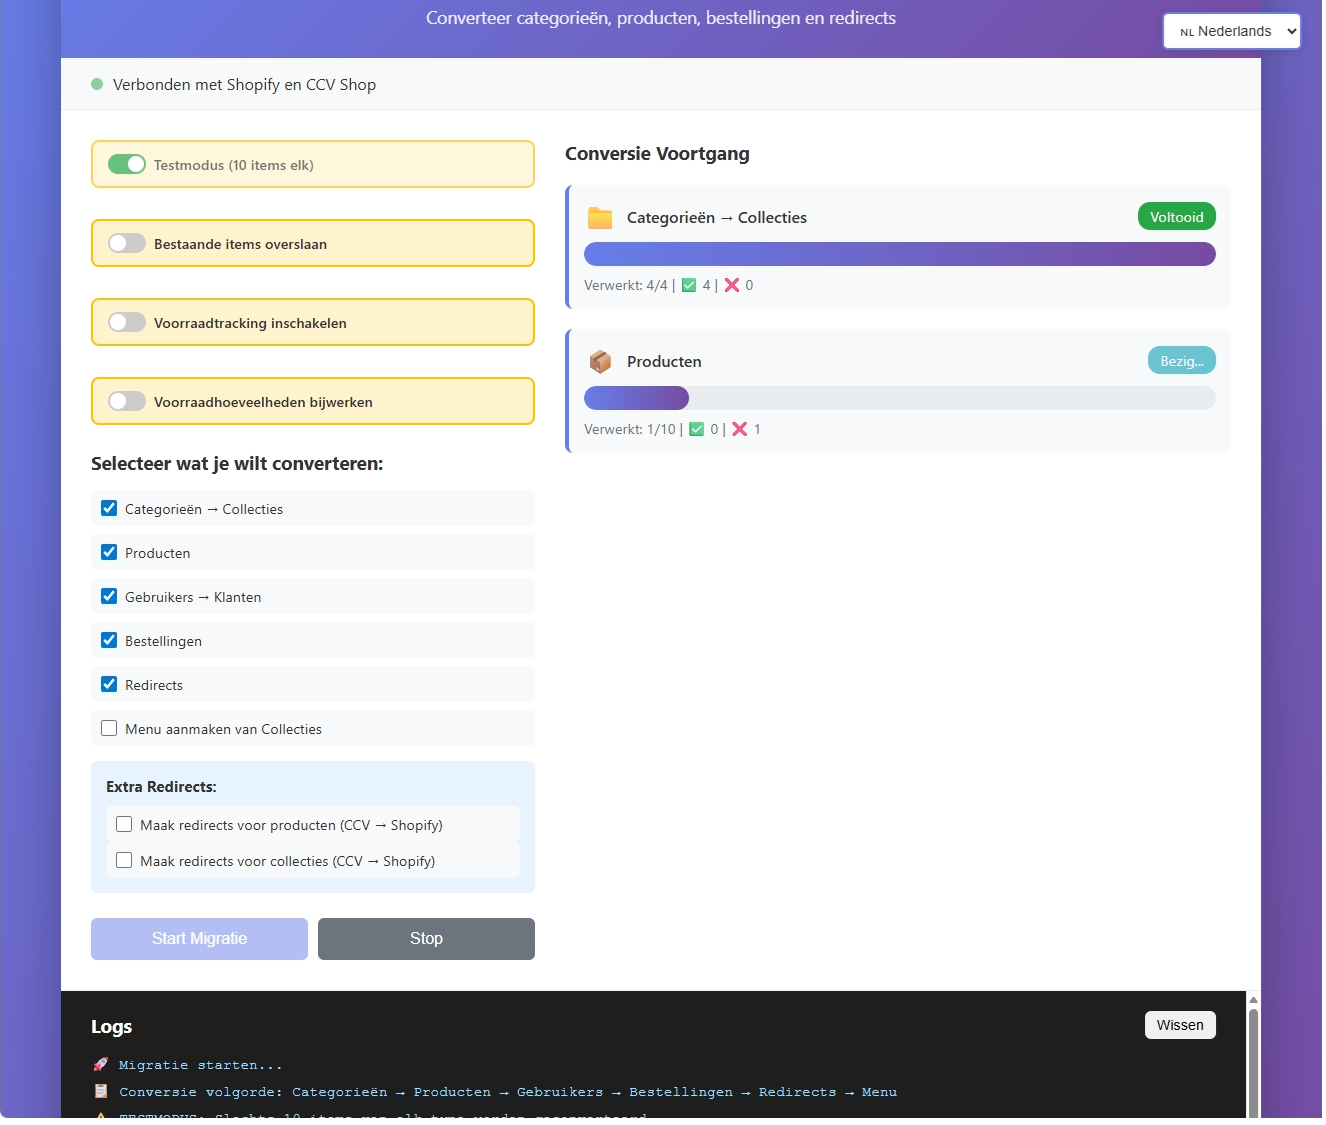The height and width of the screenshot is (1125, 1326).
Task: Click the logs panel scrollbar up arrow
Action: click(1253, 999)
